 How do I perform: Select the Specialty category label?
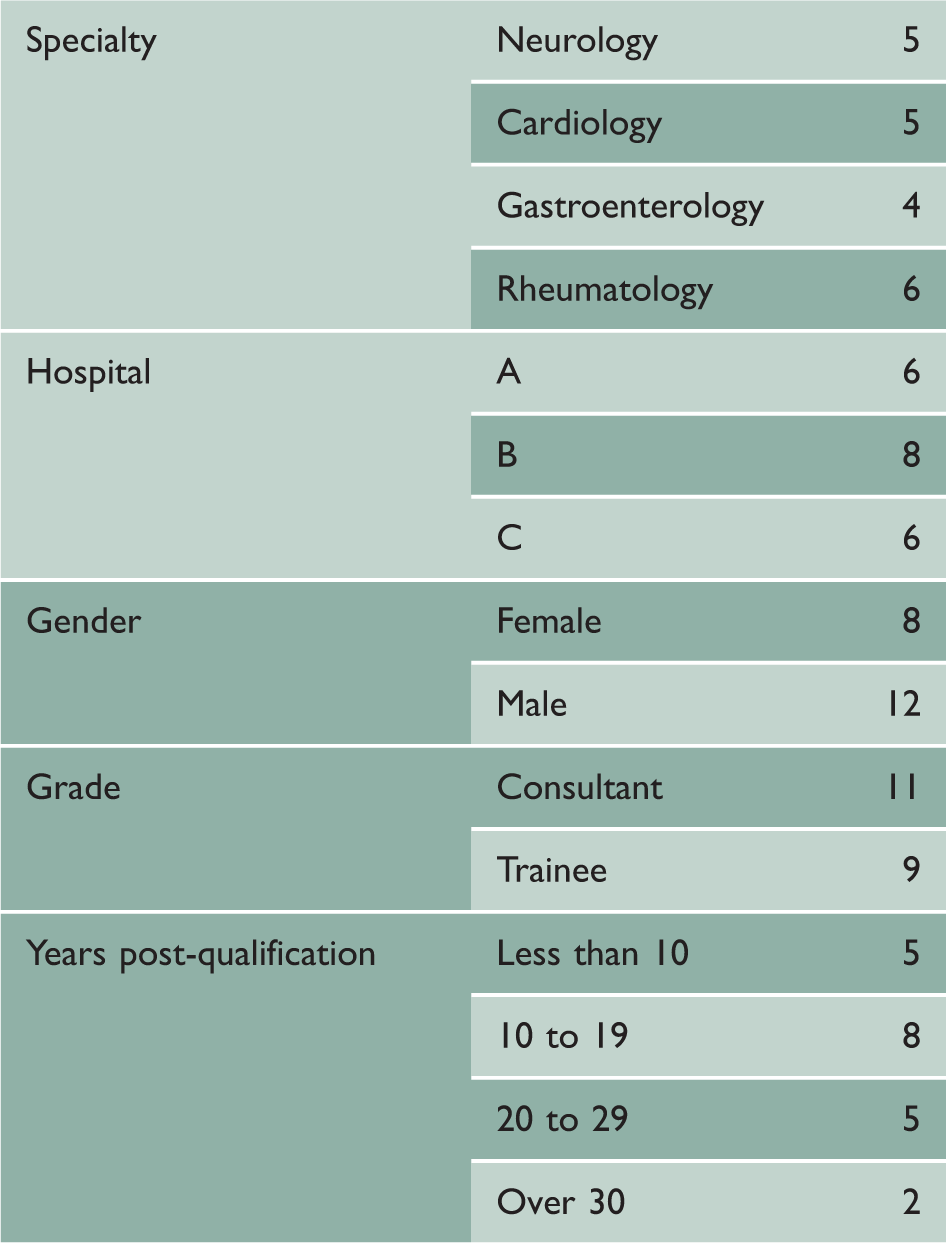(x=91, y=42)
